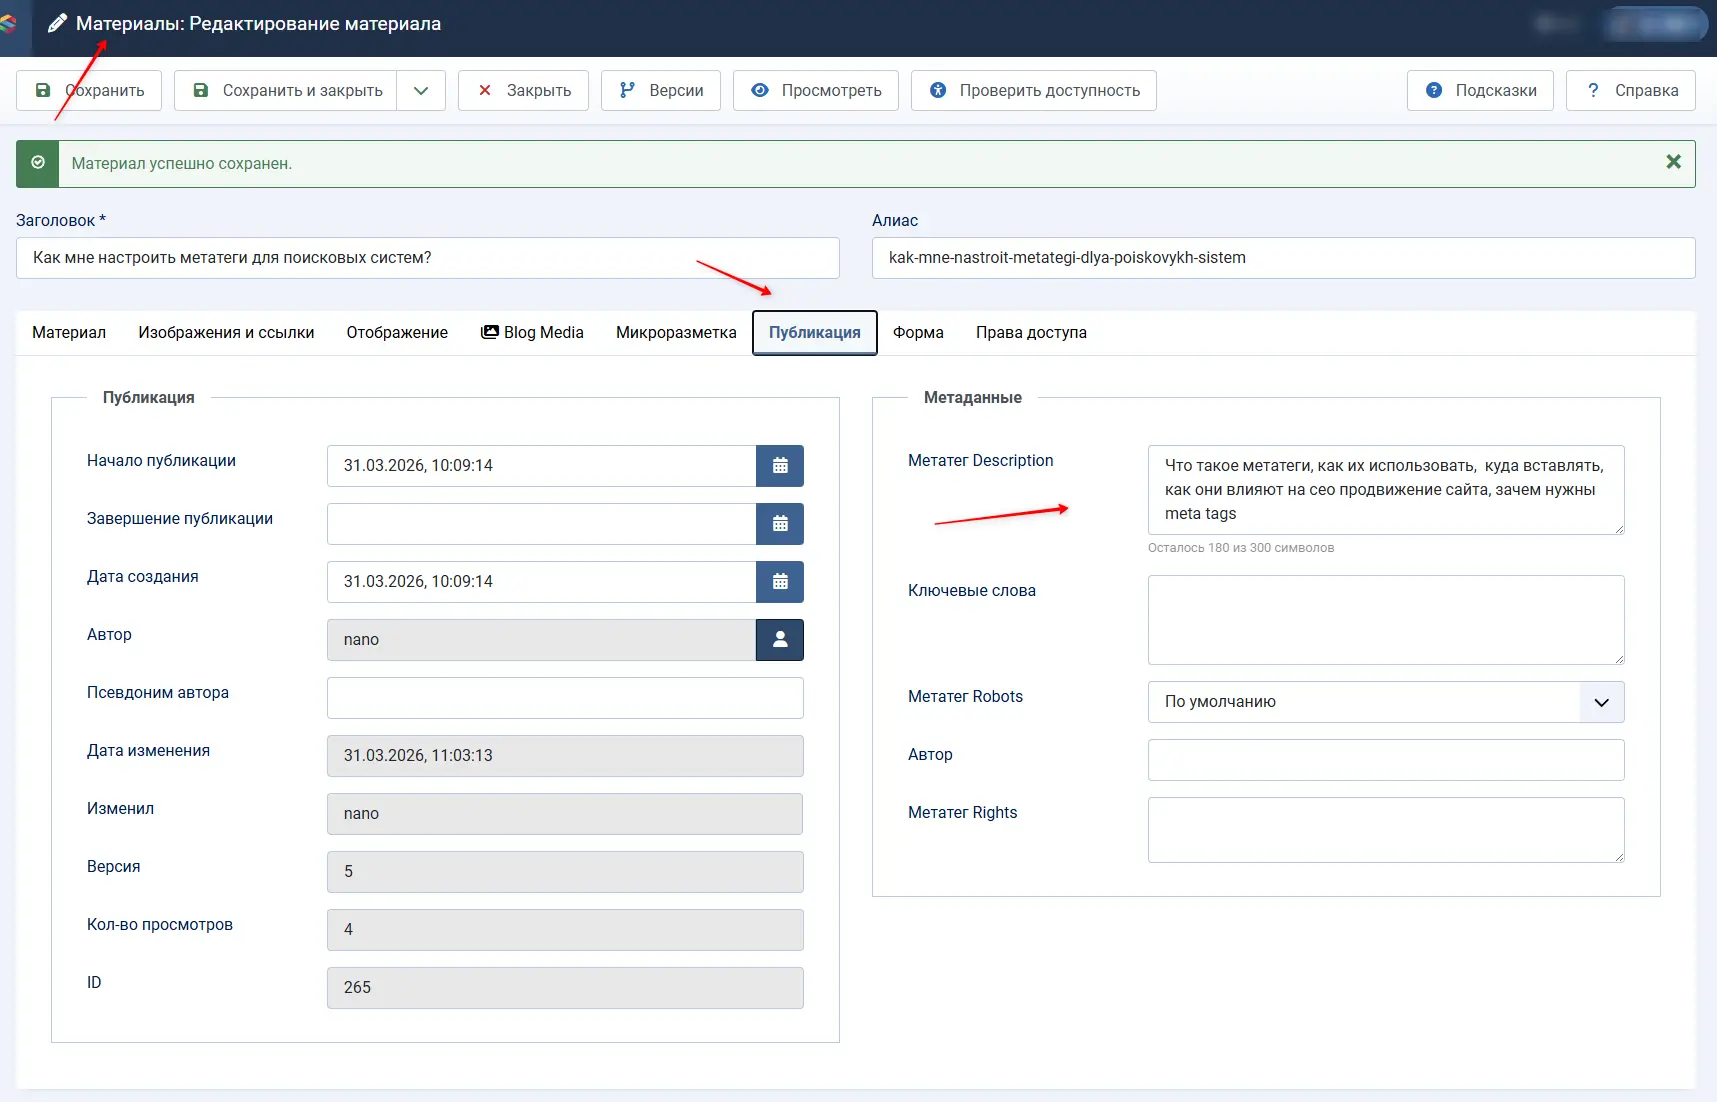The image size is (1717, 1102).
Task: Expand the Сохранить и закрыть dropdown arrow
Action: pos(421,91)
